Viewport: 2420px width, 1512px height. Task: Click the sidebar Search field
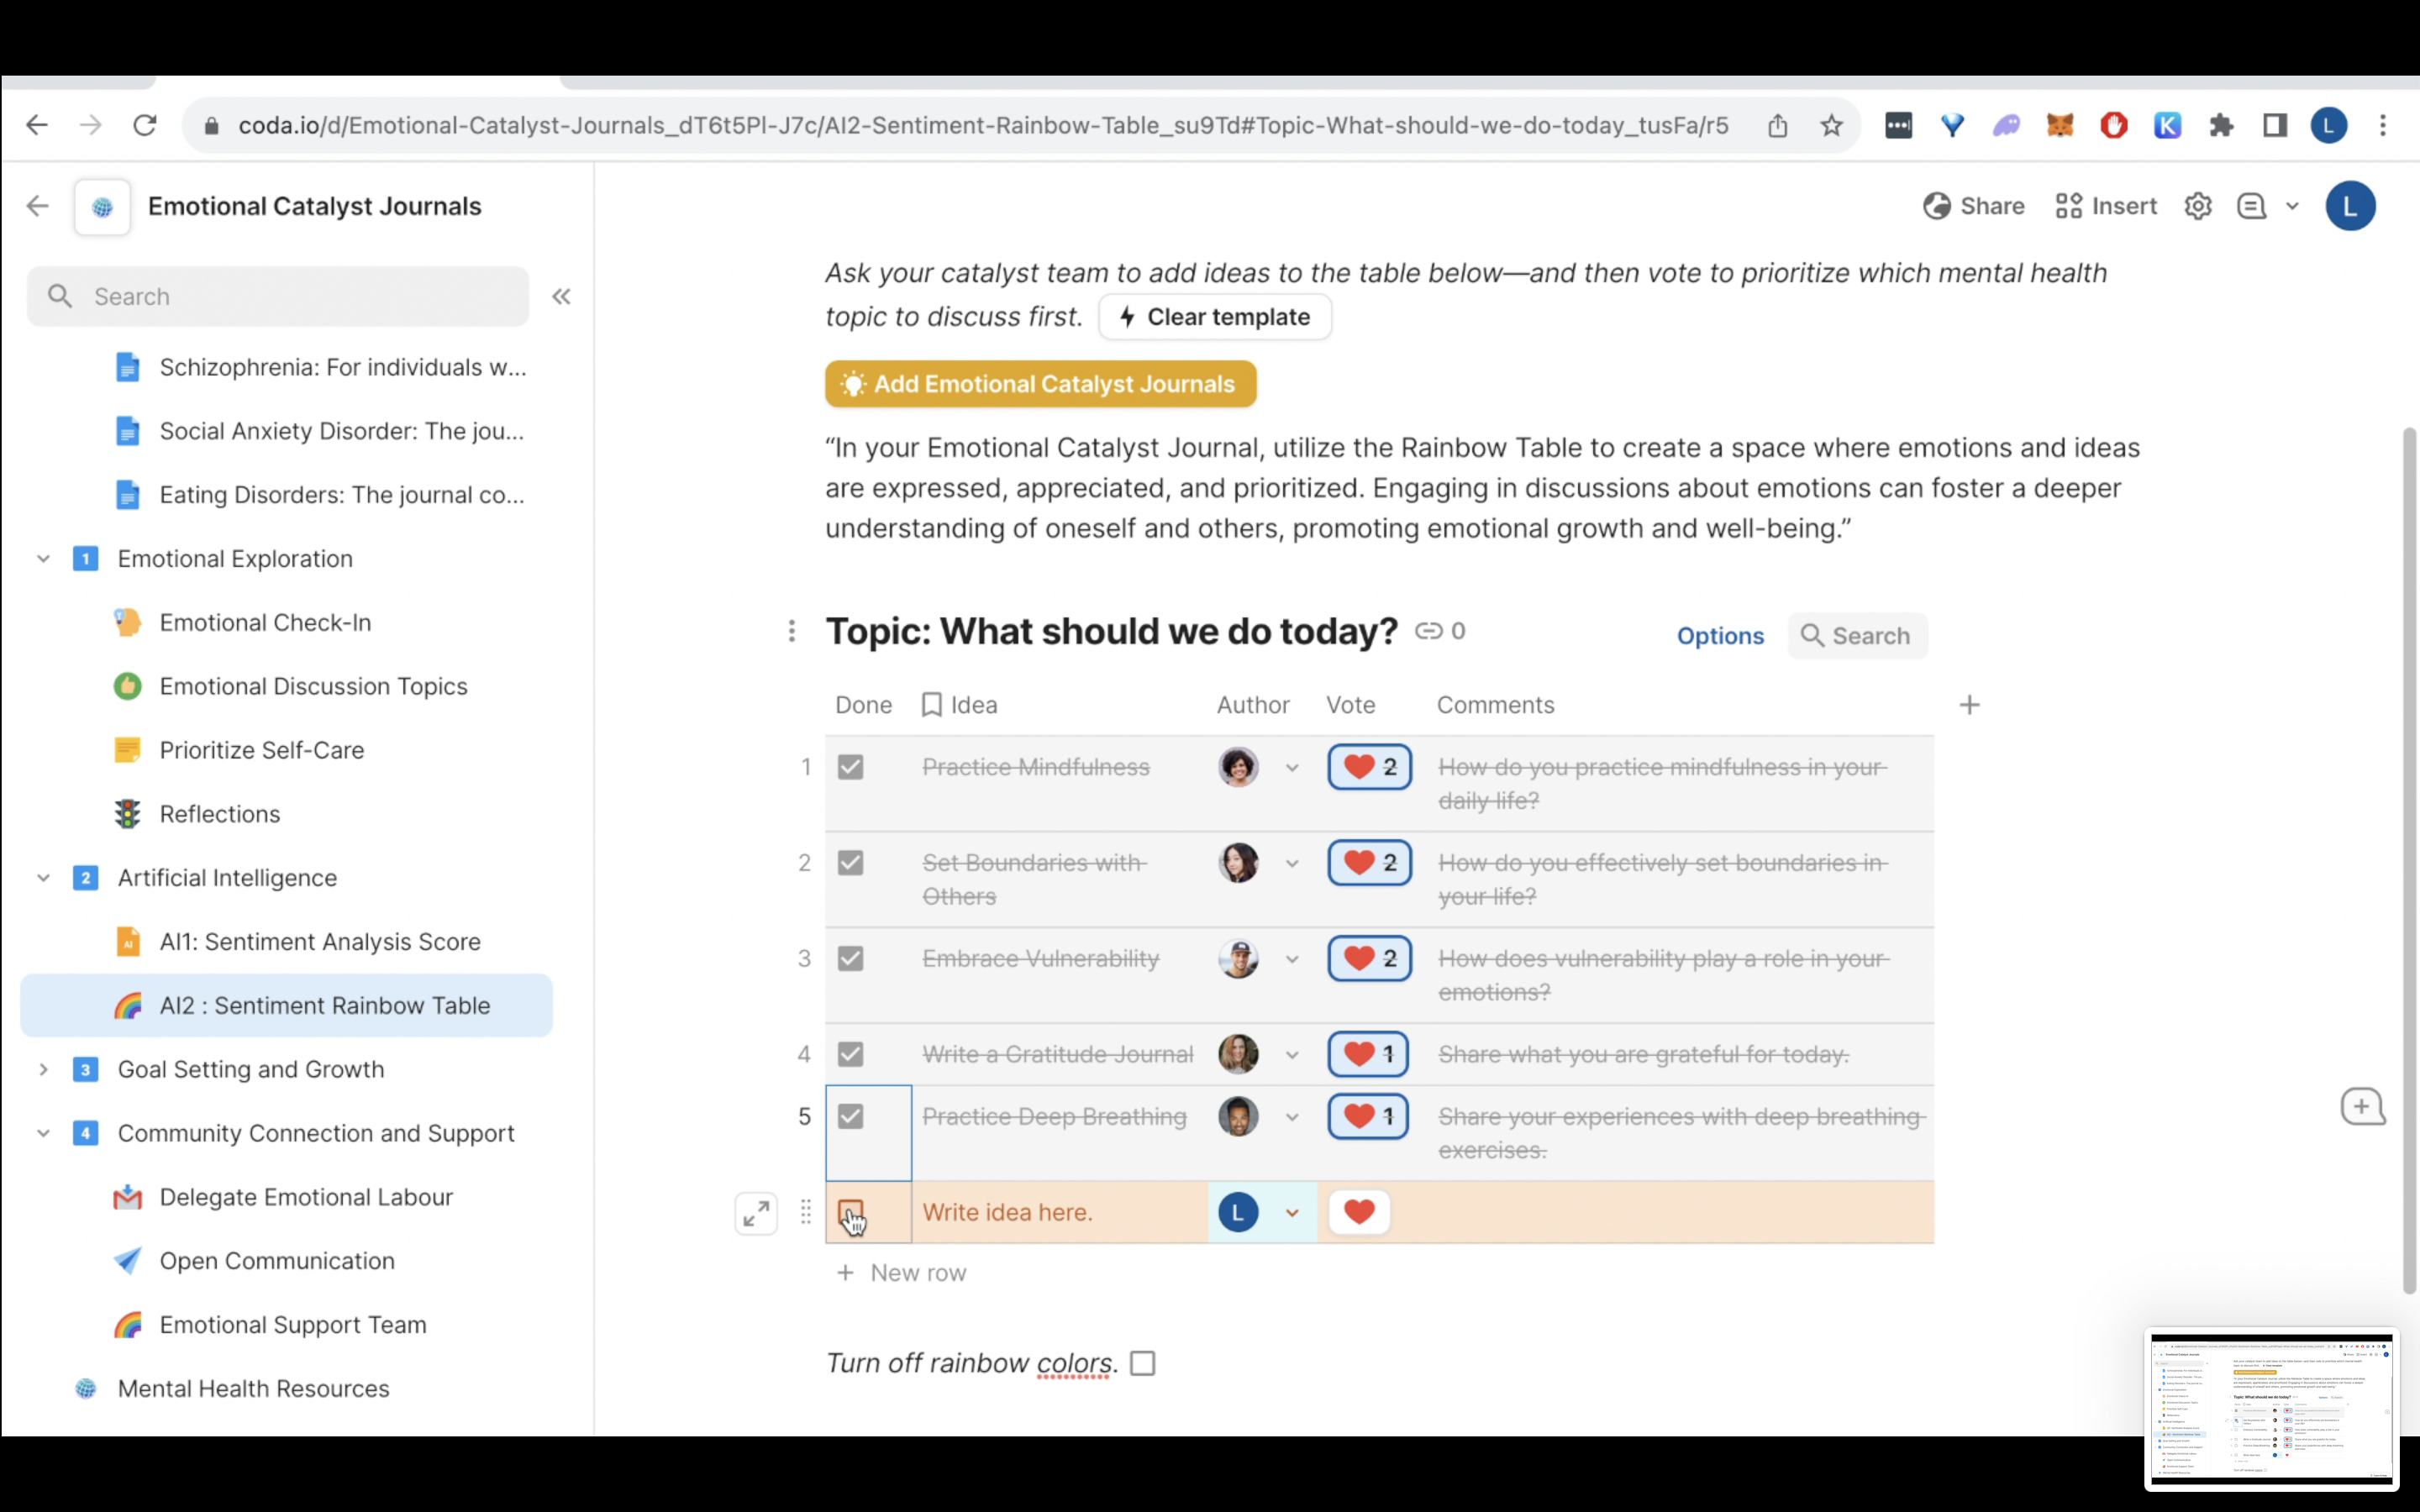277,296
